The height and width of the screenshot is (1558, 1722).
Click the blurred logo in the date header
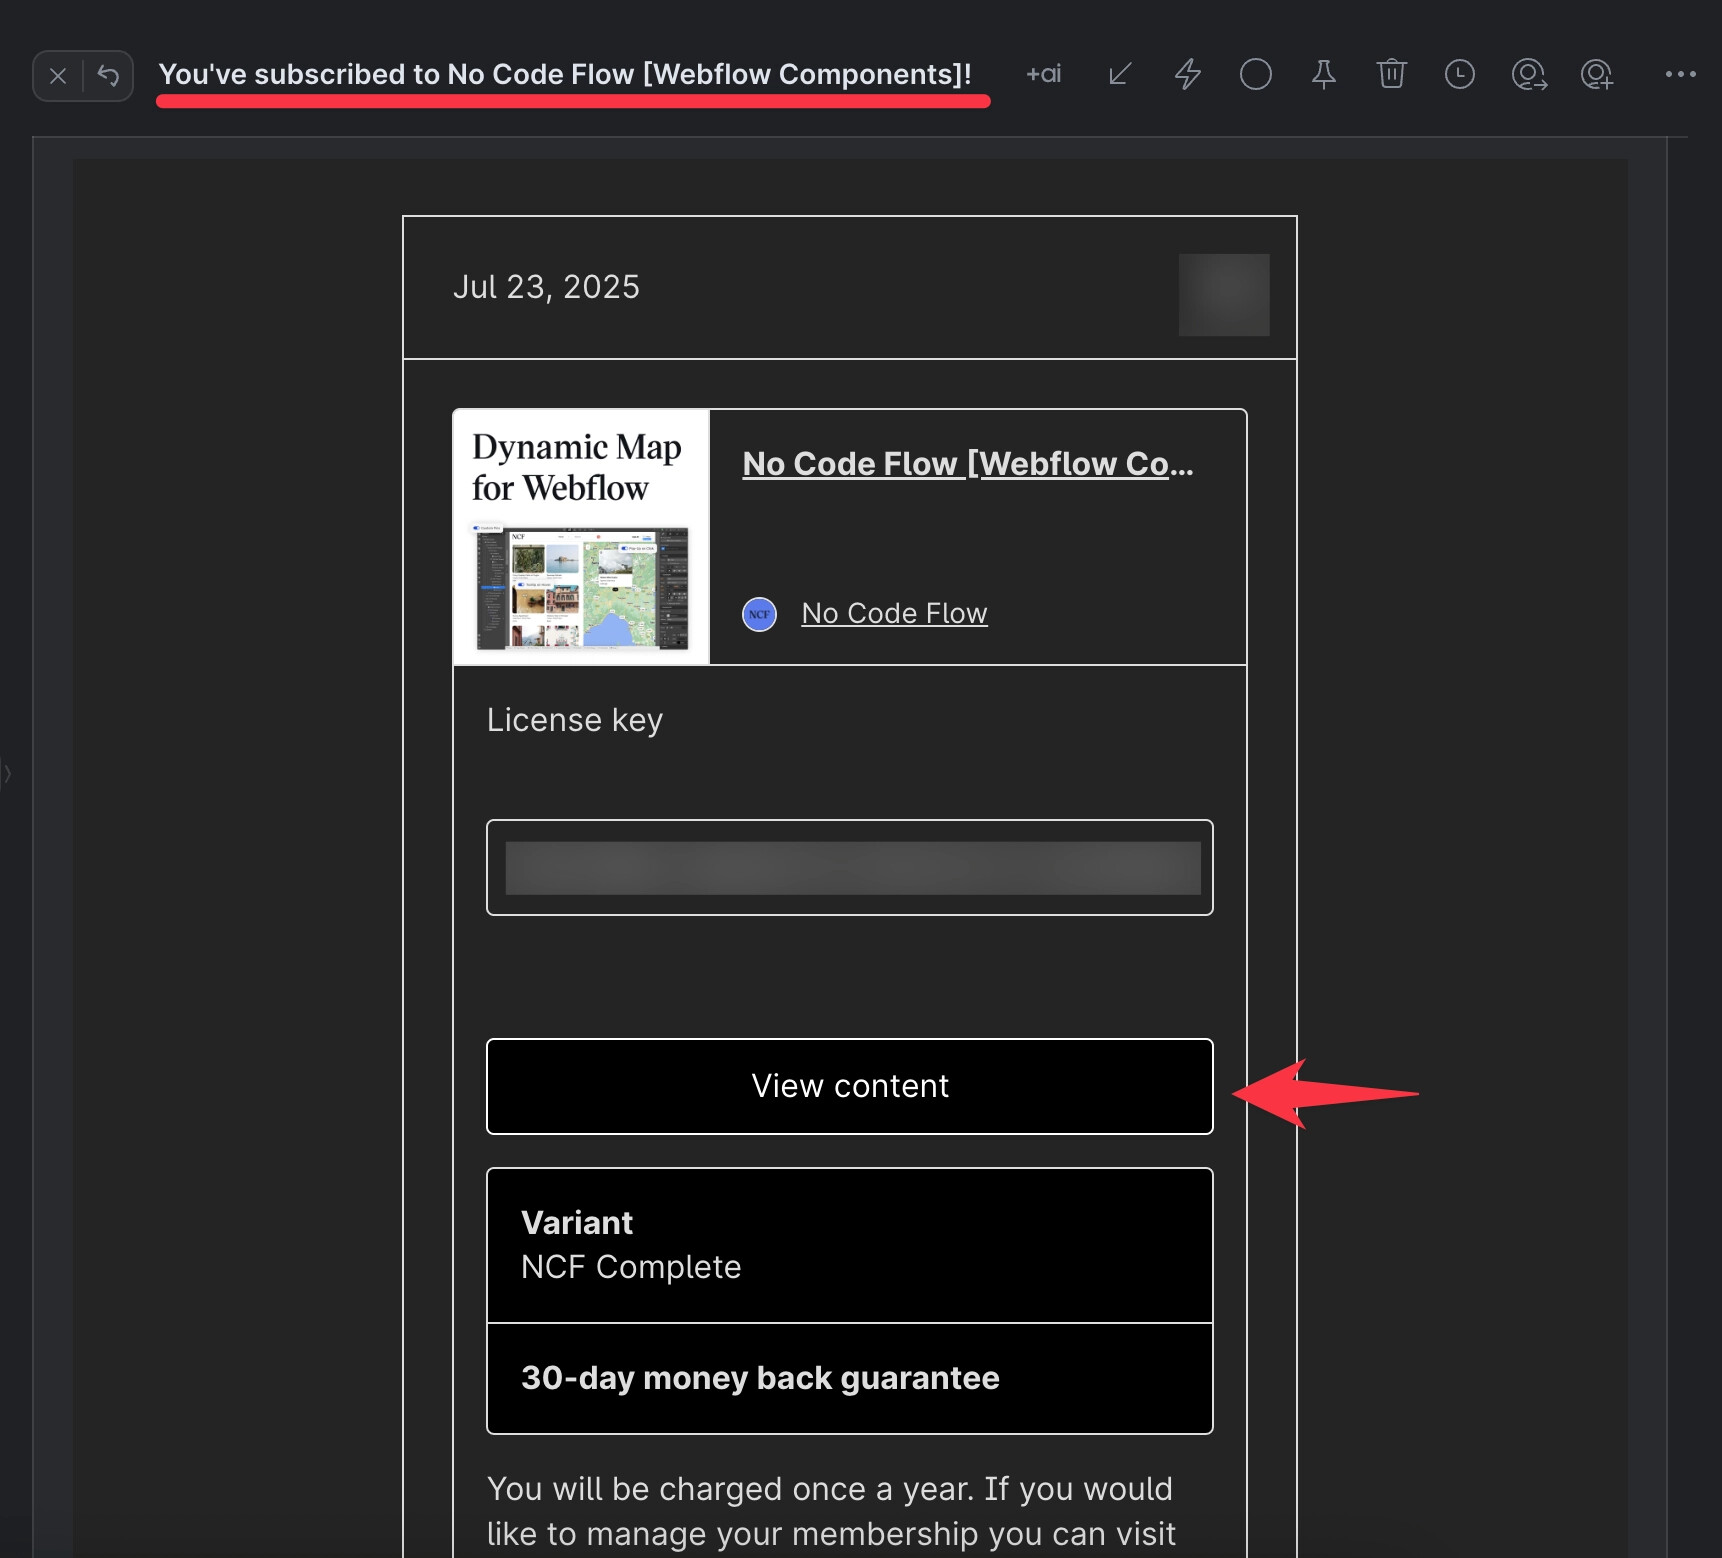coord(1224,295)
